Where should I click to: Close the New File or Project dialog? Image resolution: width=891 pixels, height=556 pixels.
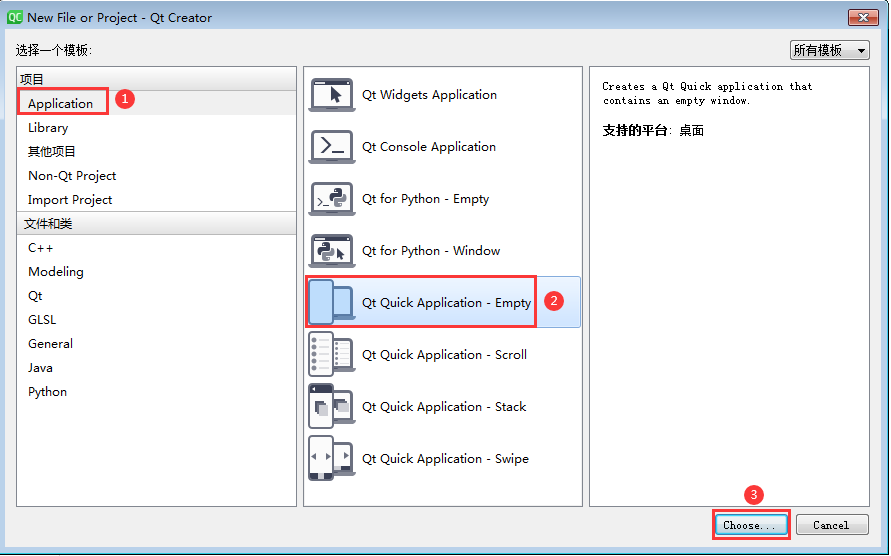(x=863, y=18)
